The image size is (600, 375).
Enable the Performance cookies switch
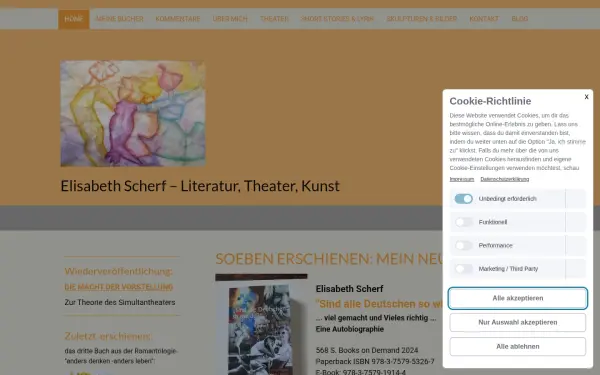pos(463,246)
